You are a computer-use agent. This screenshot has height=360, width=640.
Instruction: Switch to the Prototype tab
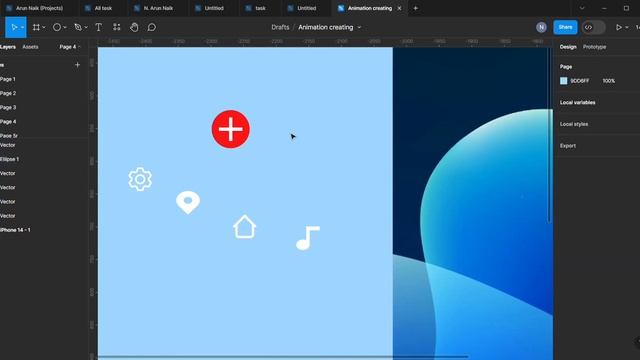click(594, 47)
